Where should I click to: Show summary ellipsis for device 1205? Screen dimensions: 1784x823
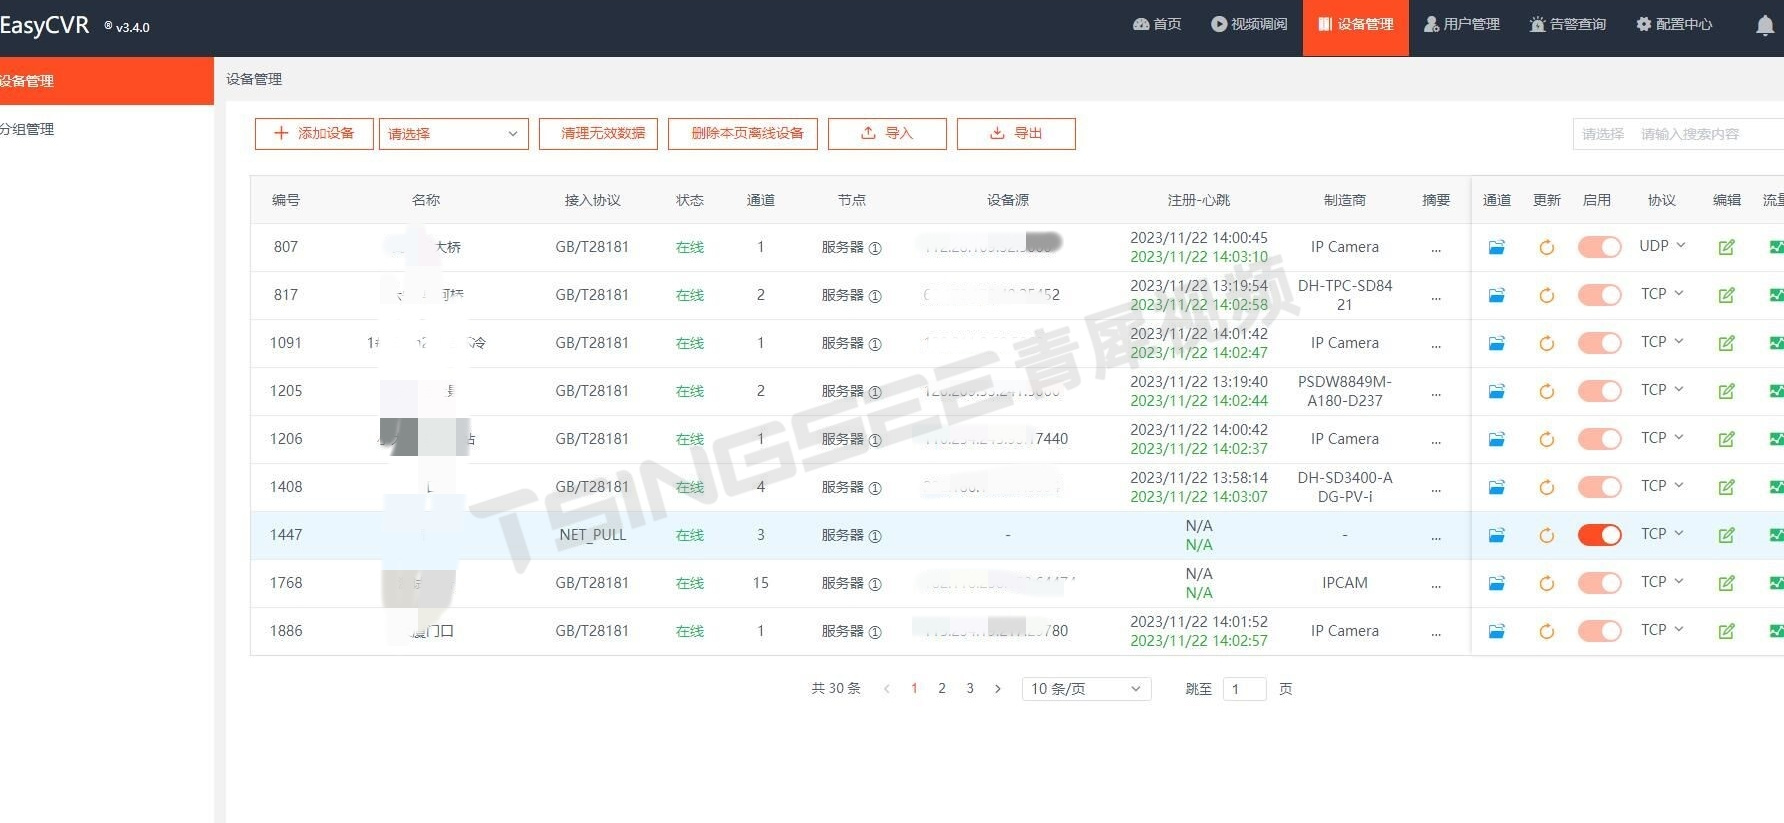(x=1436, y=393)
